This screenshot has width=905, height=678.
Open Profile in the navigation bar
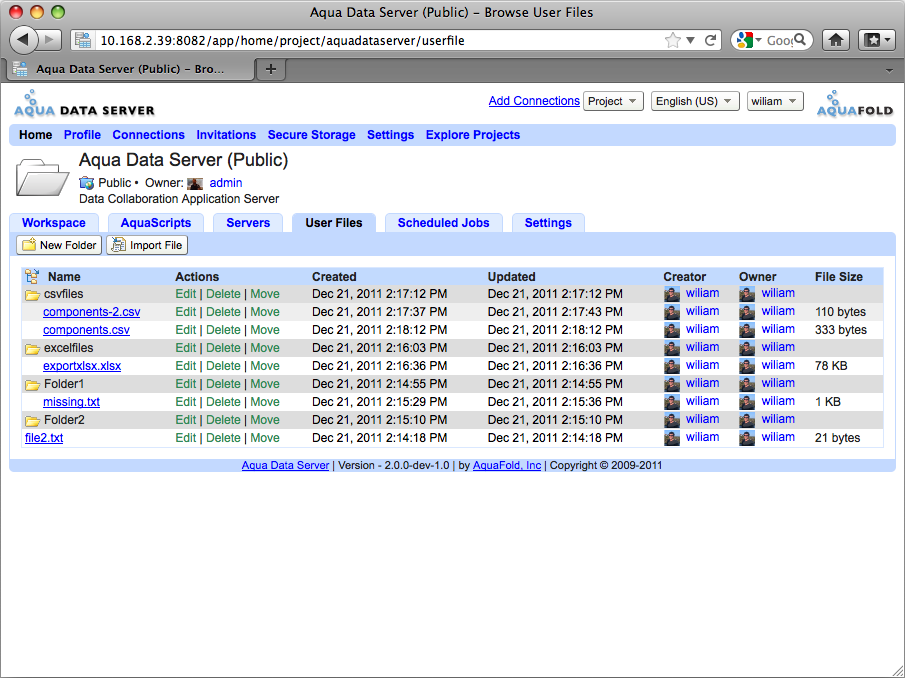tap(83, 134)
